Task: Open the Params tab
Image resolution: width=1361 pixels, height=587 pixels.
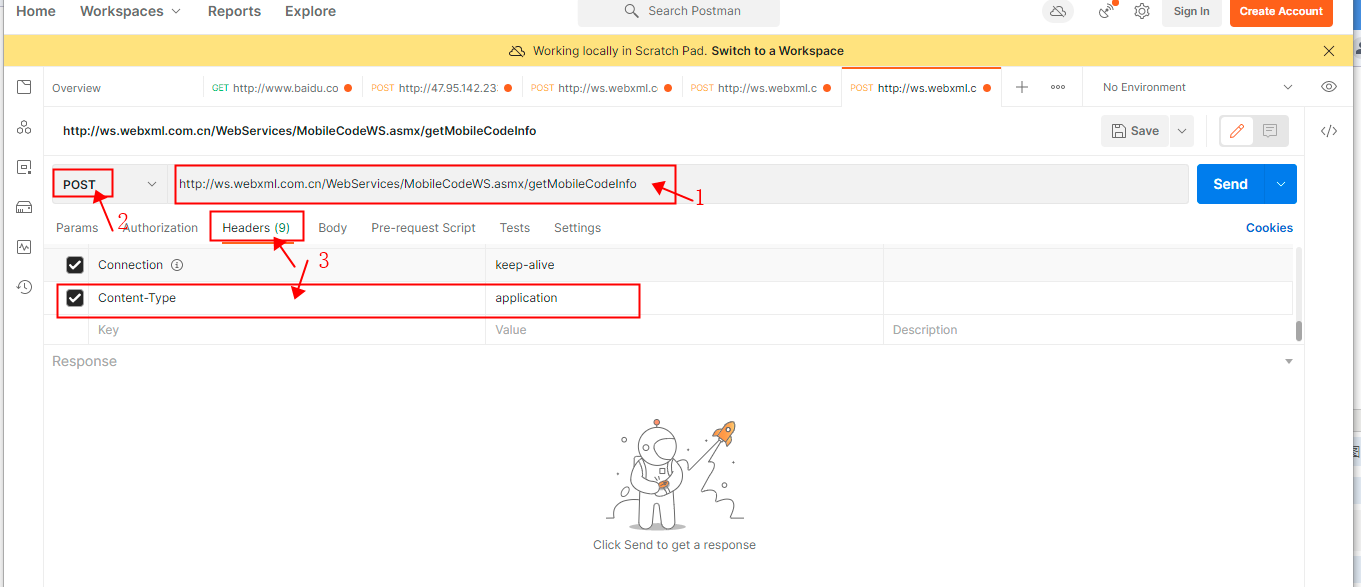Action: click(x=77, y=228)
